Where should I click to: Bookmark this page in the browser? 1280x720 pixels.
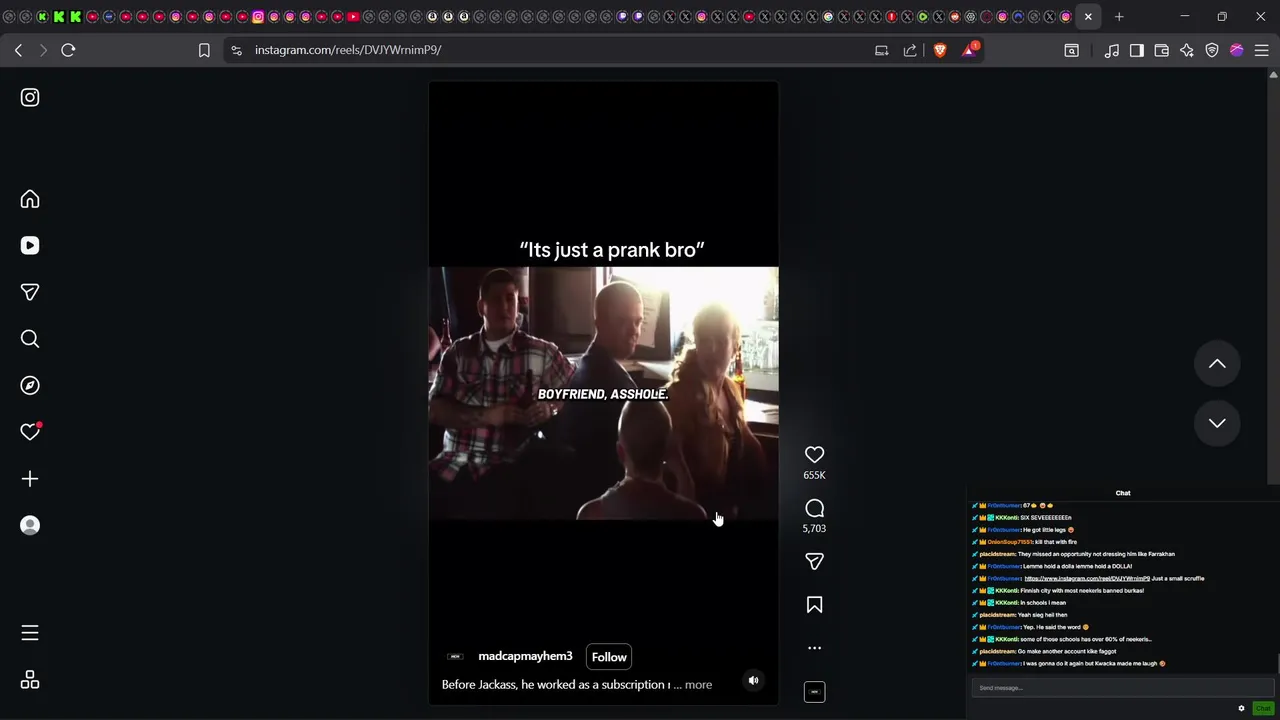pyautogui.click(x=204, y=50)
